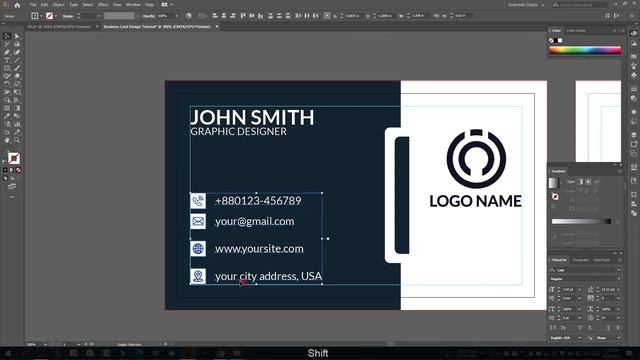Choose Linear Gradient type
This screenshot has width=640, height=360.
point(580,182)
